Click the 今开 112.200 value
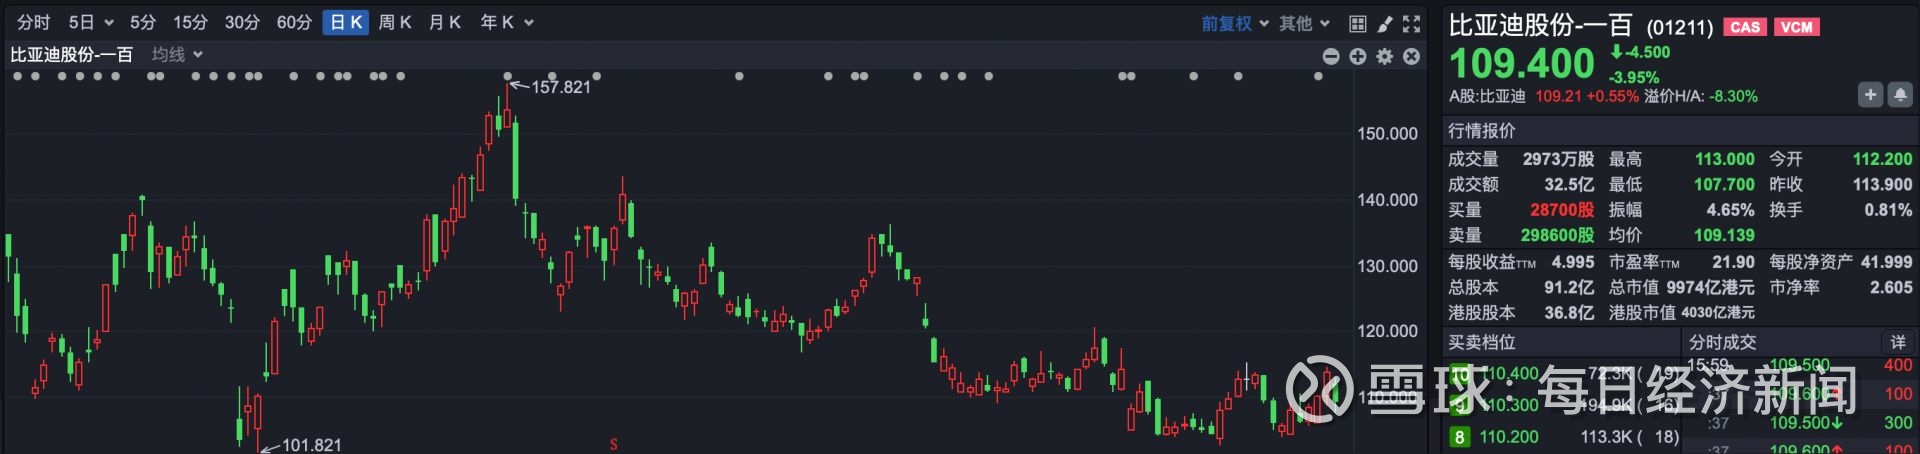 coord(1882,159)
